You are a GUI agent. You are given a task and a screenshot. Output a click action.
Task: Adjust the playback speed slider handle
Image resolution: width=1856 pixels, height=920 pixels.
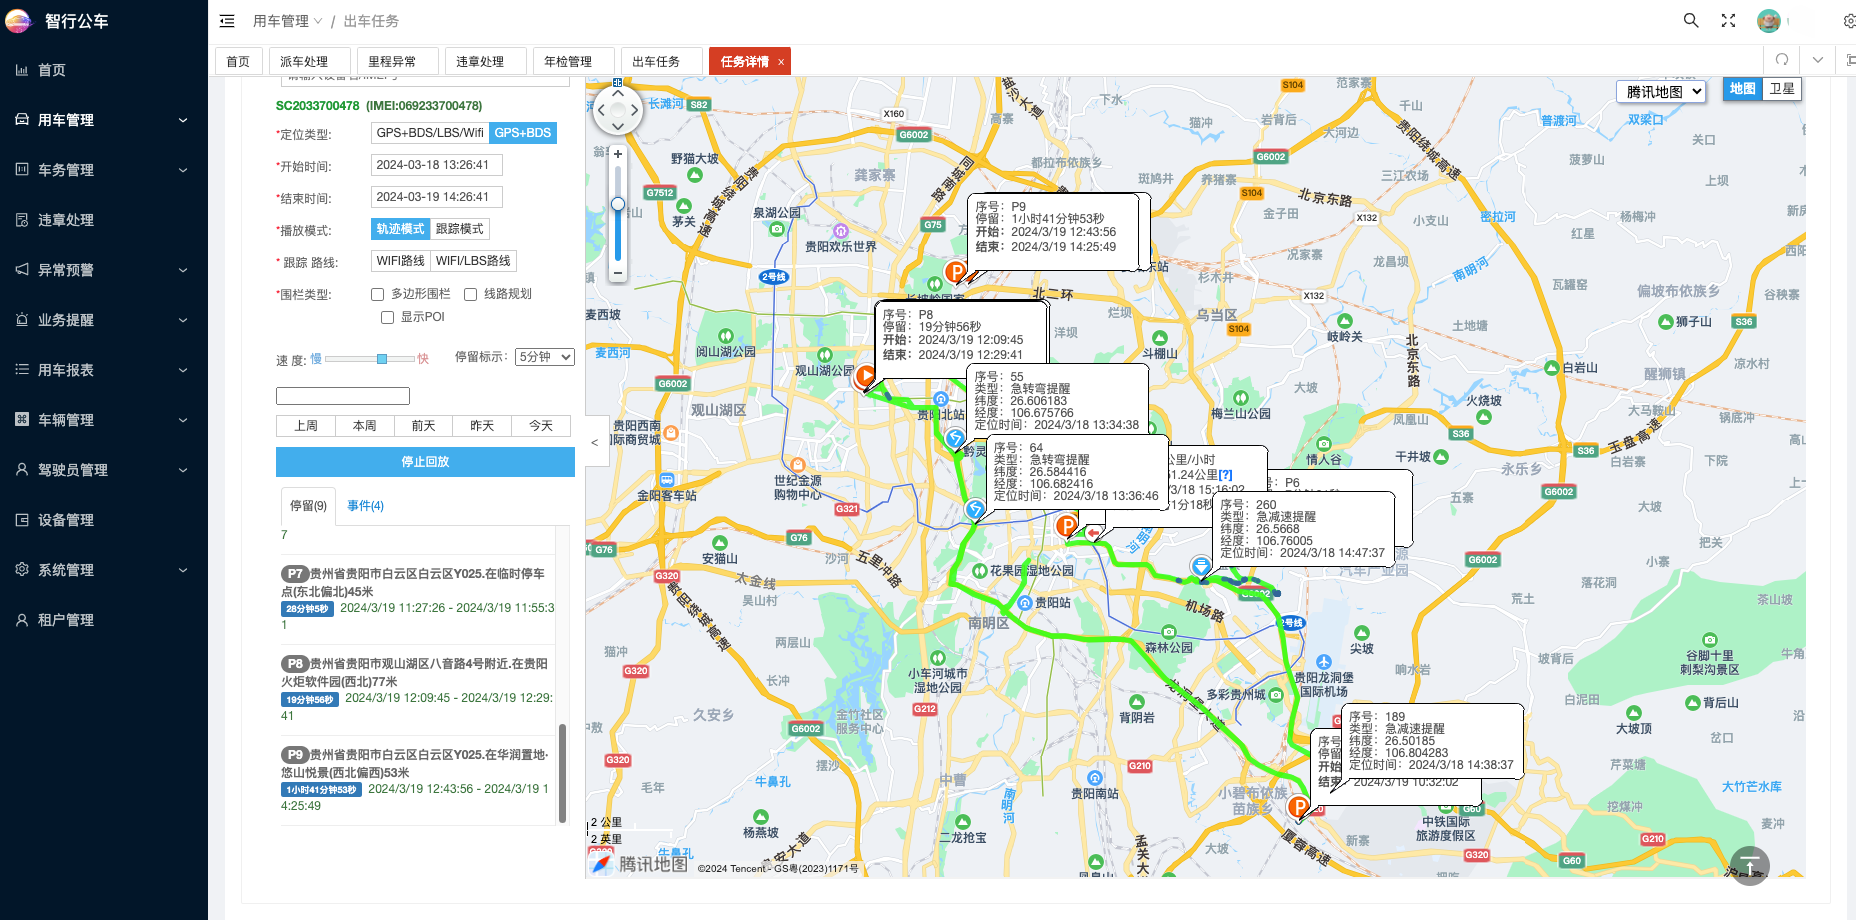tap(382, 359)
